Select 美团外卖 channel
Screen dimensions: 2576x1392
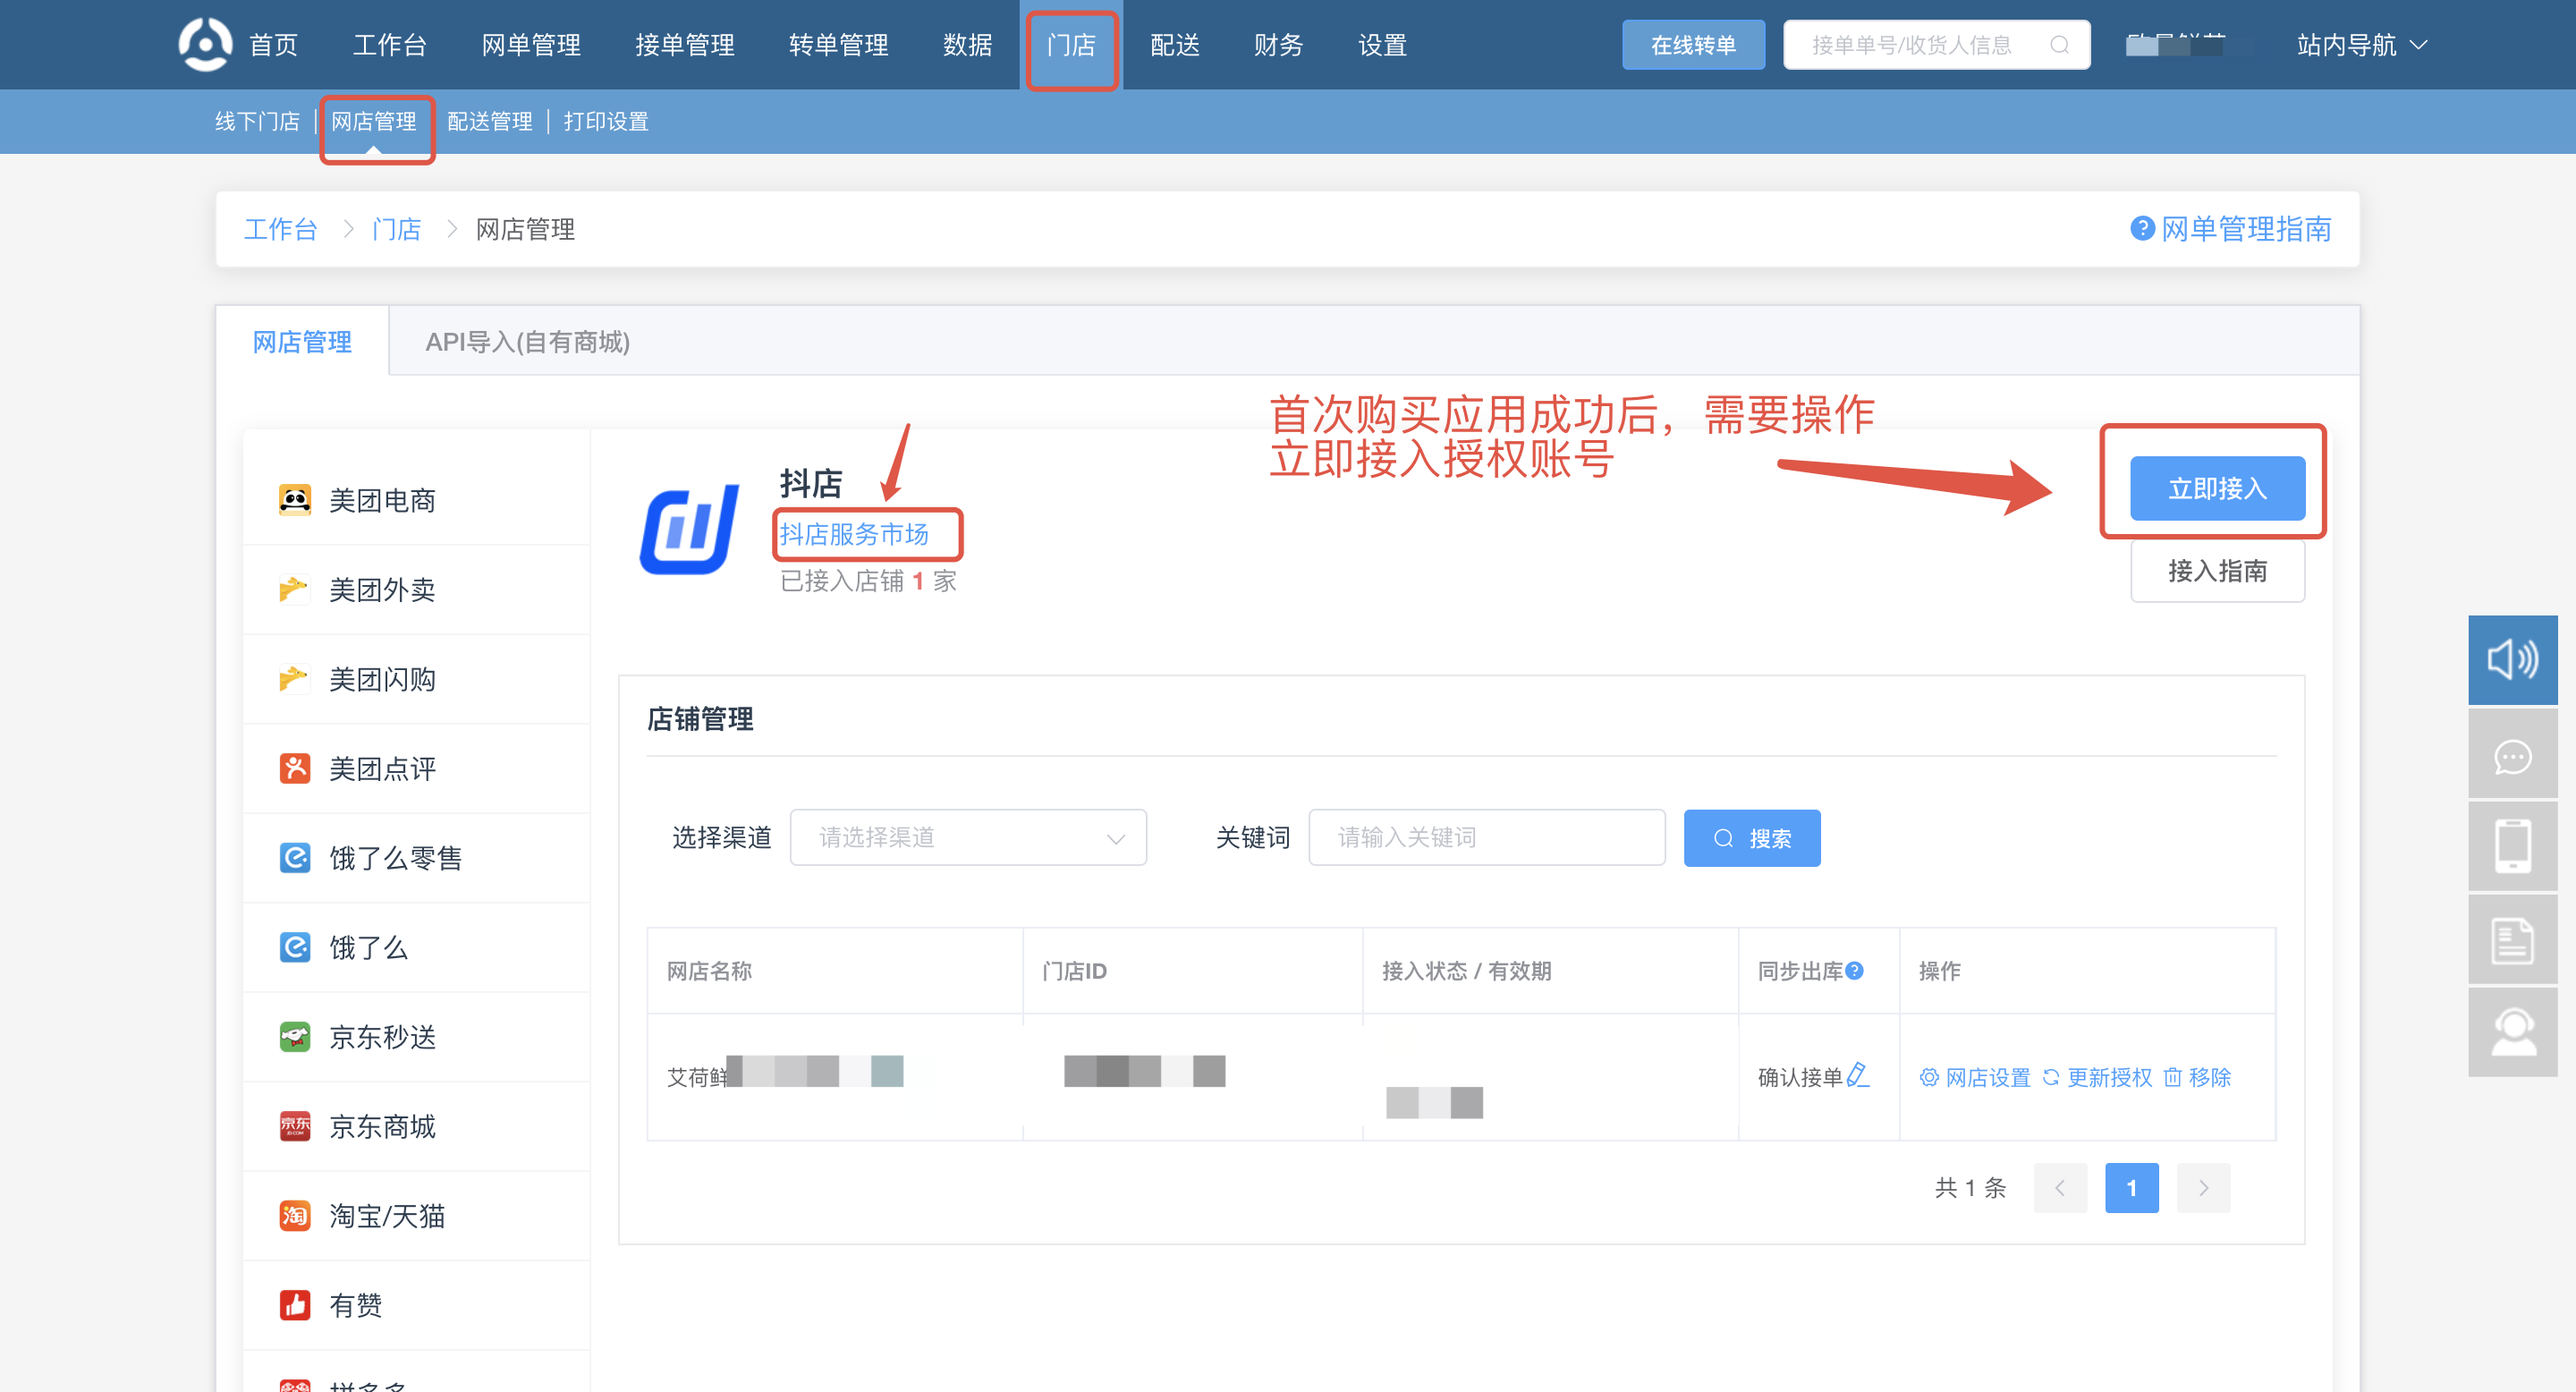coord(417,590)
